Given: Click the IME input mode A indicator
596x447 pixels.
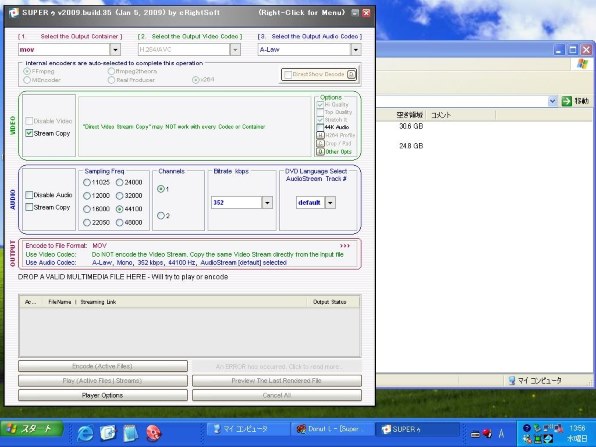Looking at the screenshot, I should [x=501, y=433].
